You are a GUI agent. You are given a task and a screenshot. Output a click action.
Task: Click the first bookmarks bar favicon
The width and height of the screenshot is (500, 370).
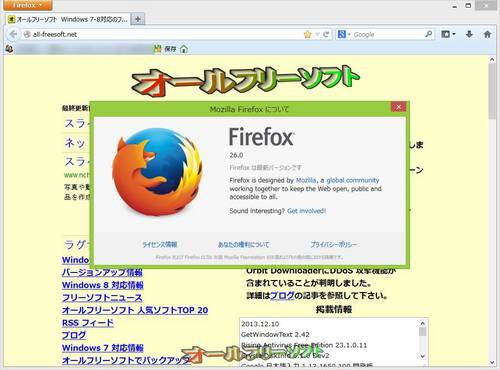coord(9,49)
